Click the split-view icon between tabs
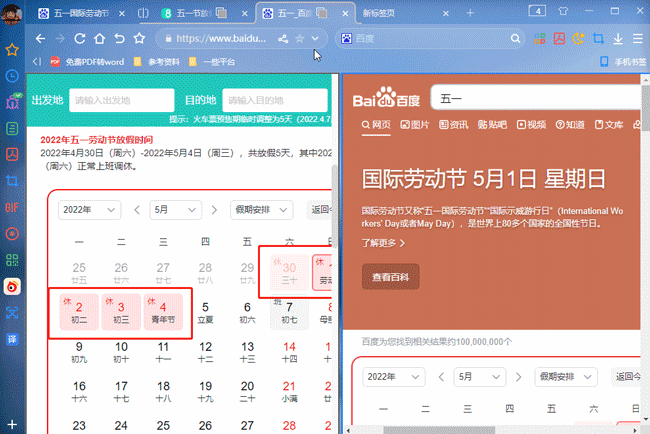This screenshot has width=650, height=434. 143,13
